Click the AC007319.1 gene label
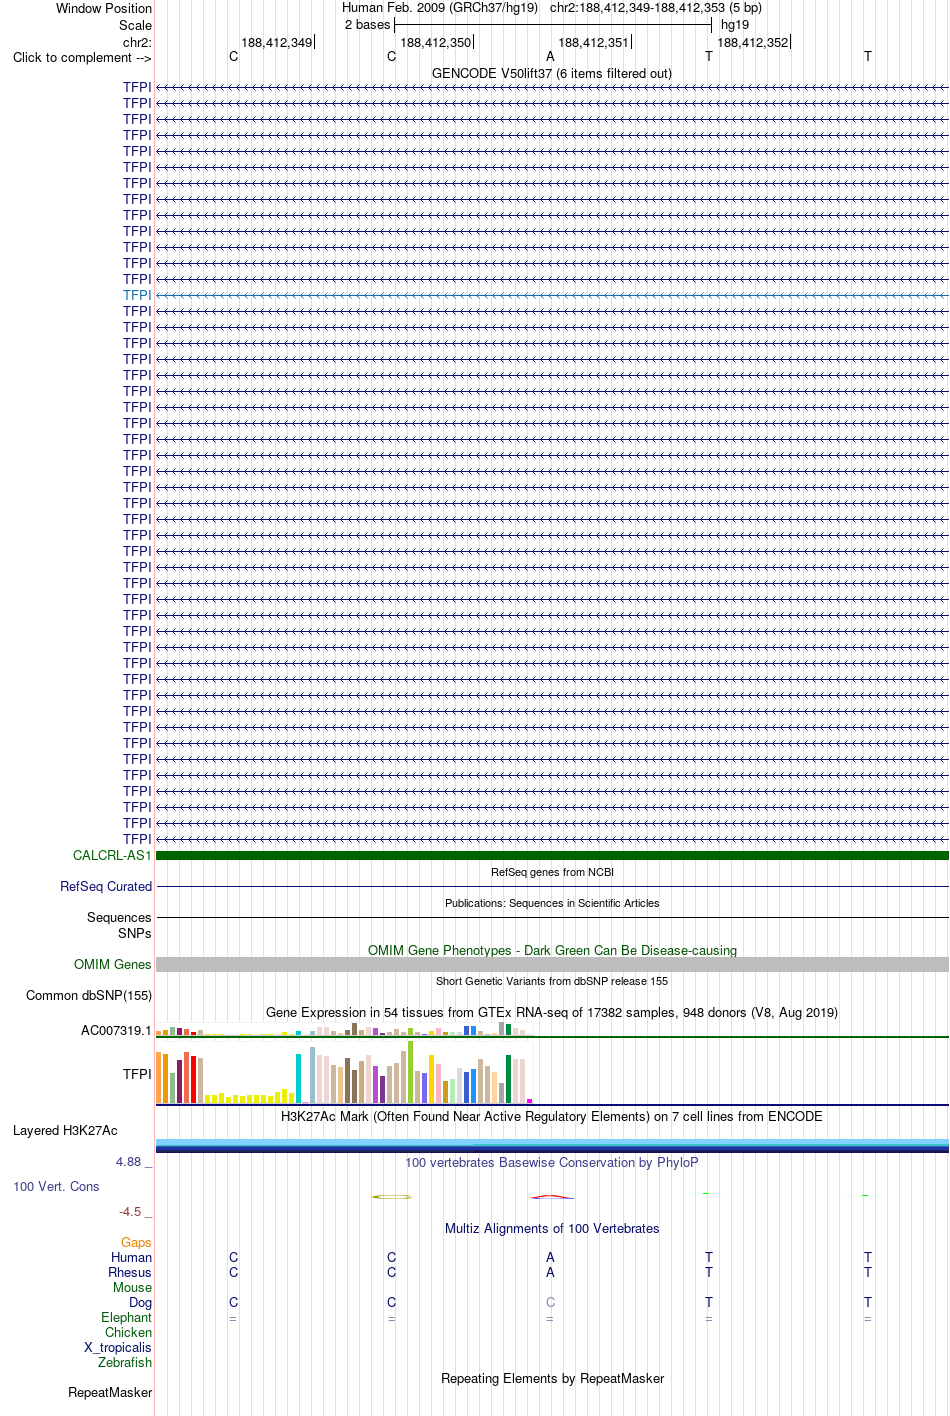The height and width of the screenshot is (1416, 950). tap(116, 1030)
